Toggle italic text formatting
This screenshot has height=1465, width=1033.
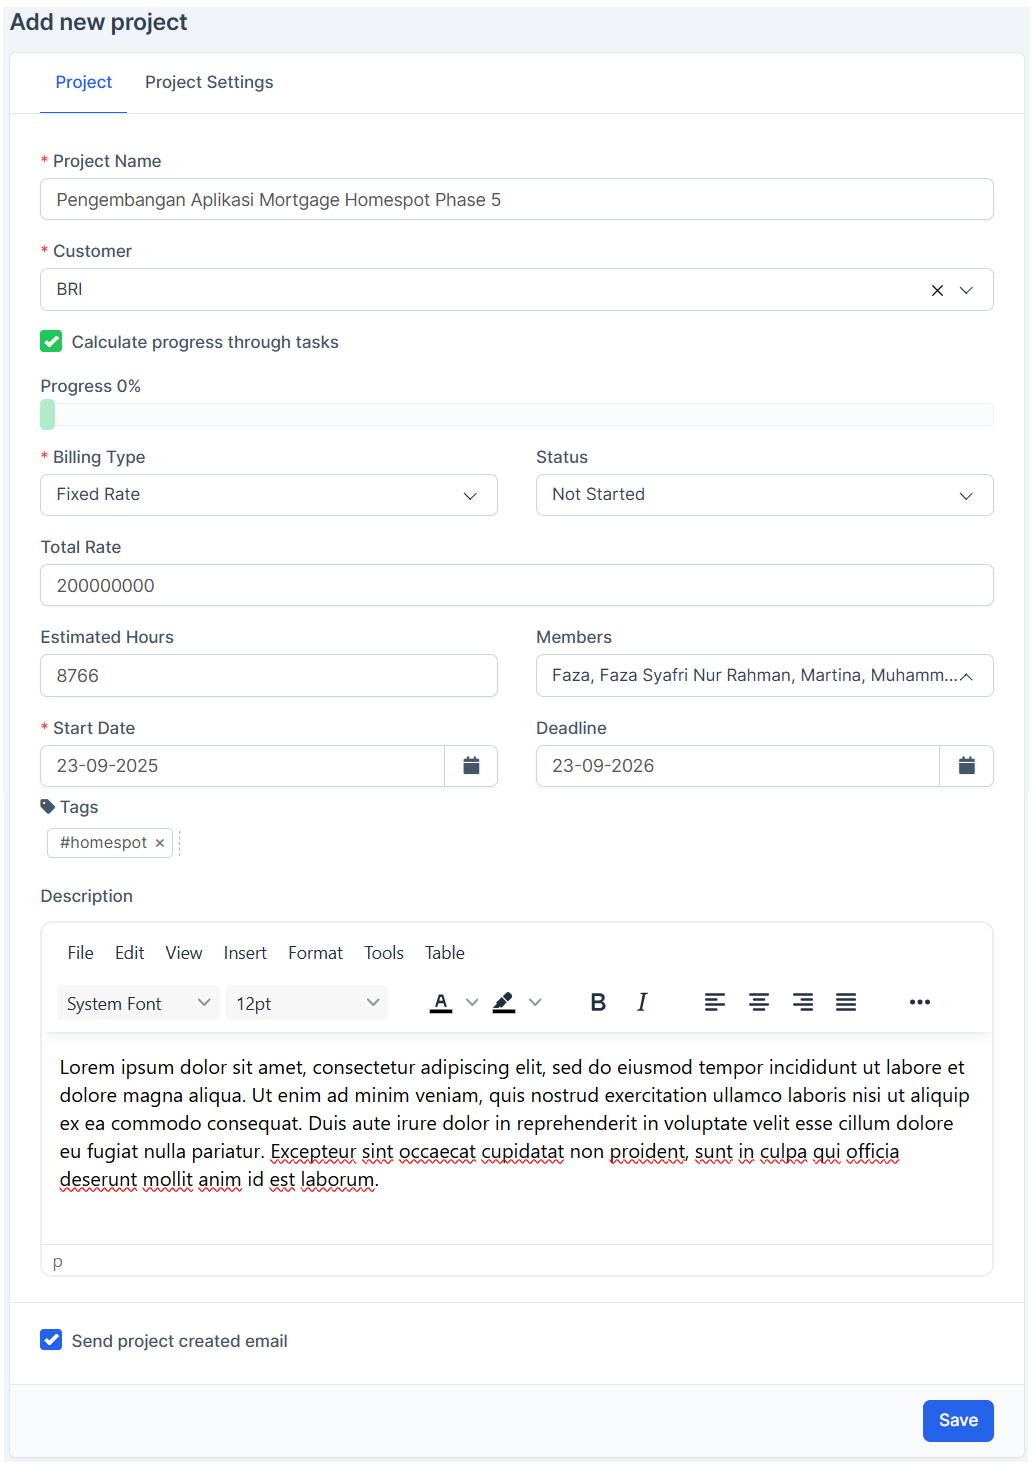point(642,1002)
